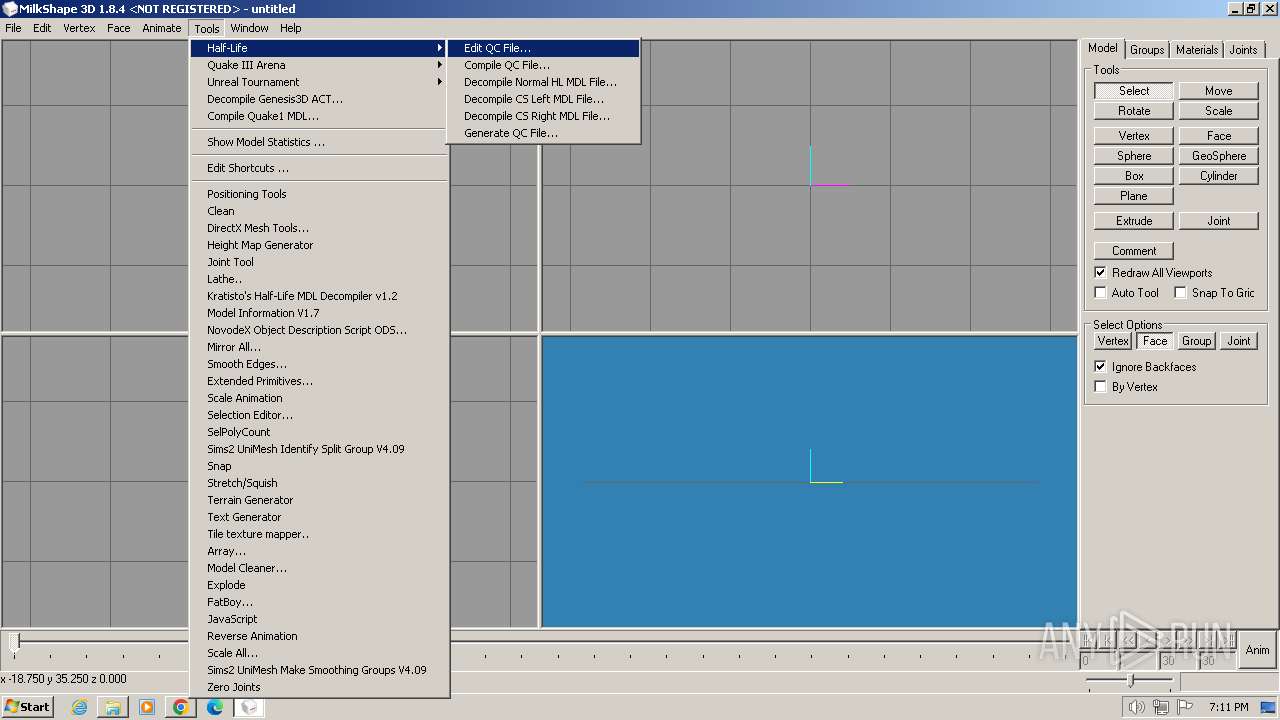Choose Reverse Animation menu entry

(319, 636)
